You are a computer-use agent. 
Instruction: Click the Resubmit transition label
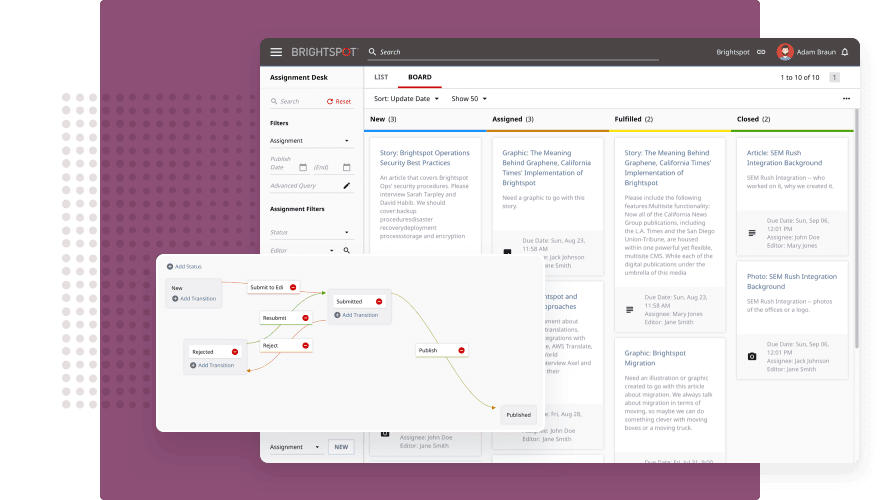click(x=274, y=318)
